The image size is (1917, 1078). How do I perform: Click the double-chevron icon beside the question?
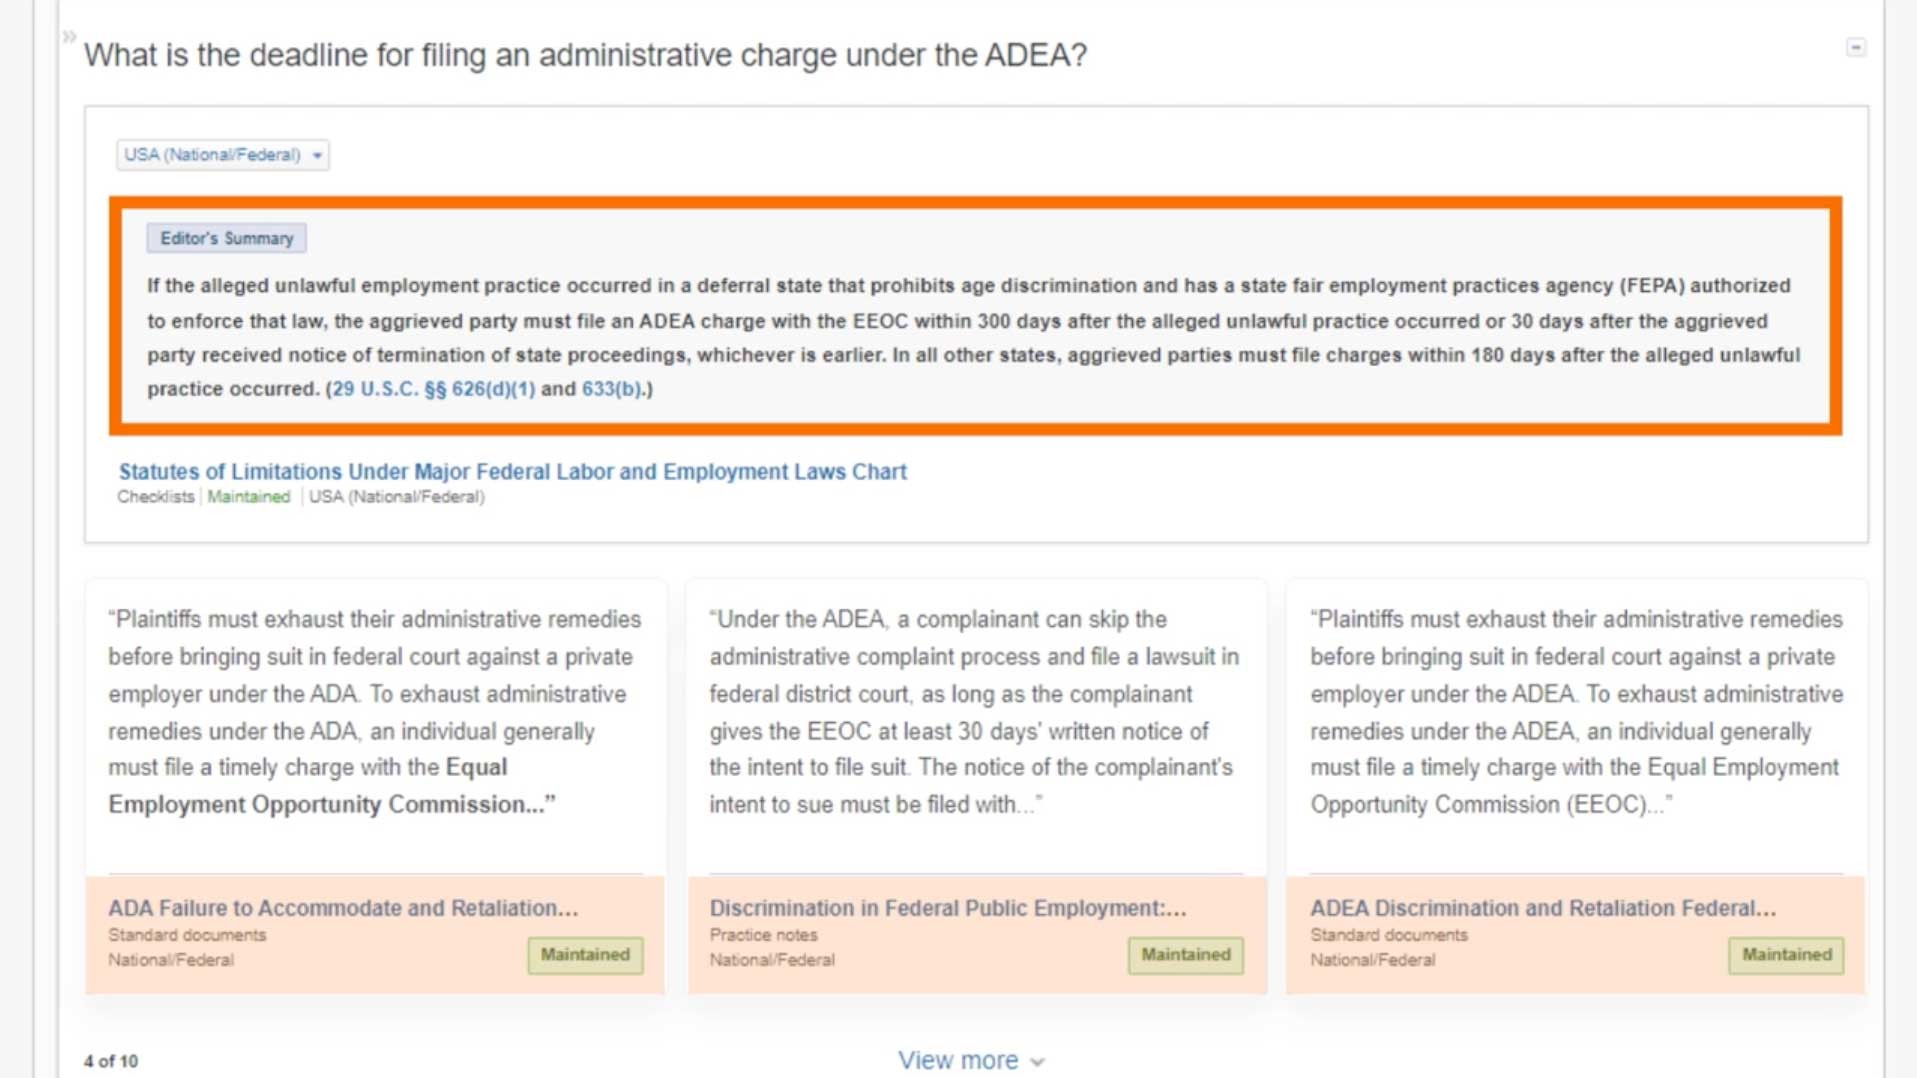click(x=69, y=37)
